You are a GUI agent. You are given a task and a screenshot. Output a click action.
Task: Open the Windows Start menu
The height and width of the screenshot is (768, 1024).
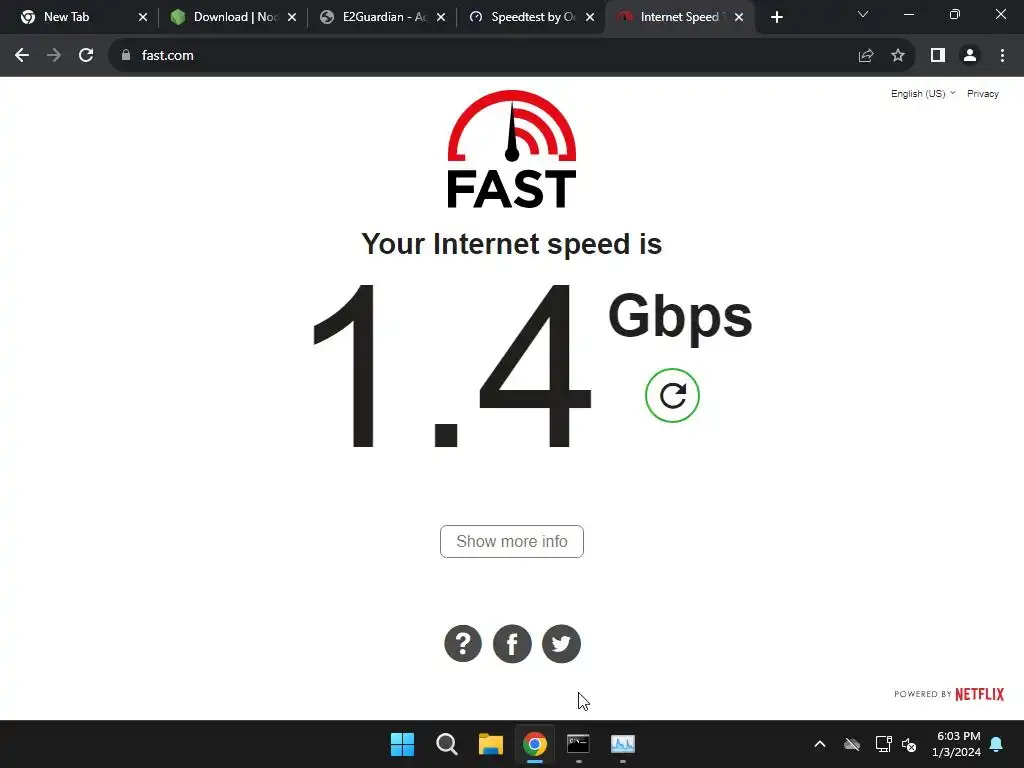click(402, 744)
